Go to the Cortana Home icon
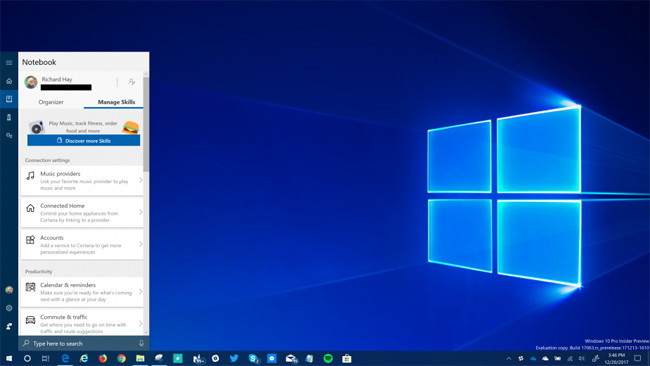650x366 pixels. (x=9, y=81)
